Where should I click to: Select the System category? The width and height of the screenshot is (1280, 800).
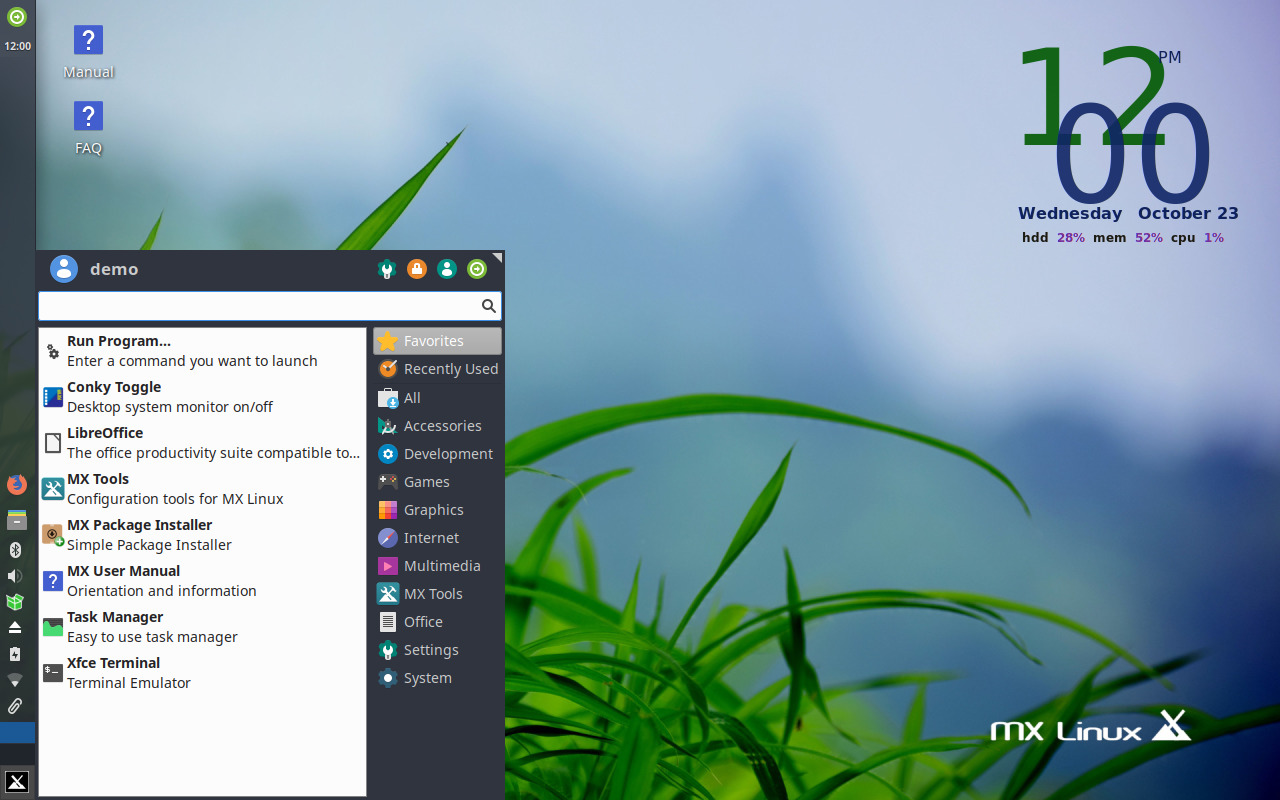click(437, 678)
